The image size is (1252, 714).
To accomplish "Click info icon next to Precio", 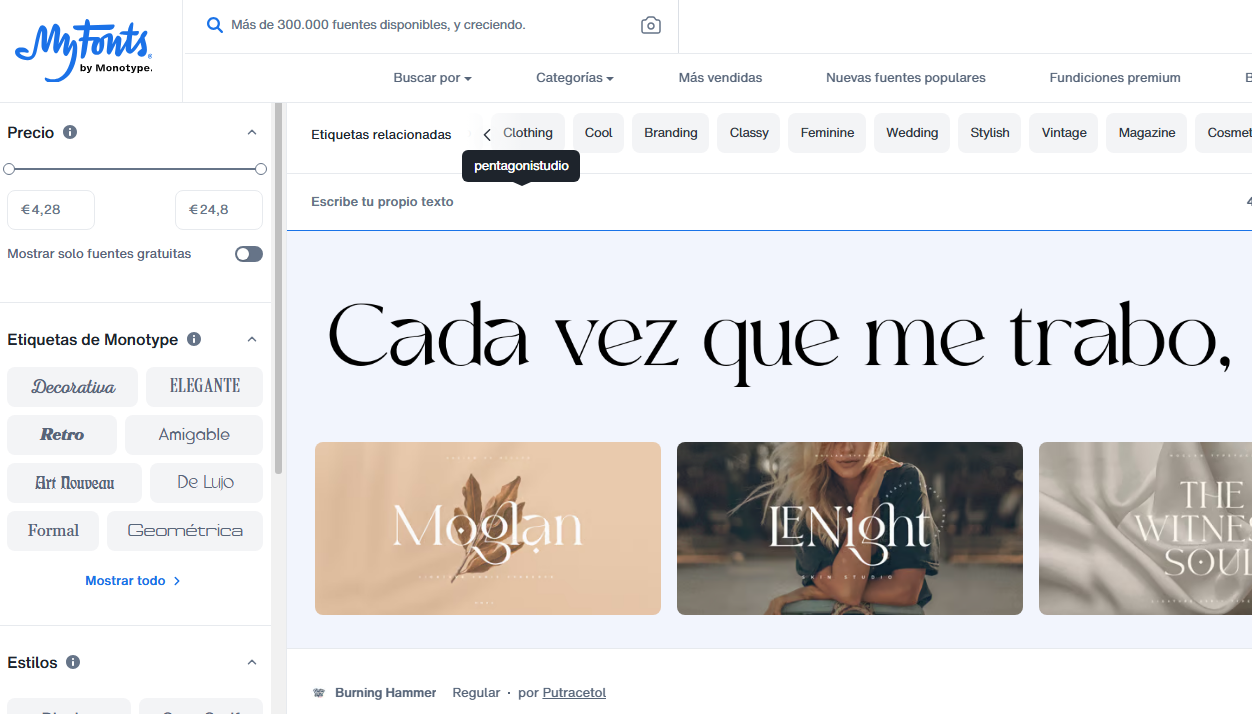I will point(70,132).
